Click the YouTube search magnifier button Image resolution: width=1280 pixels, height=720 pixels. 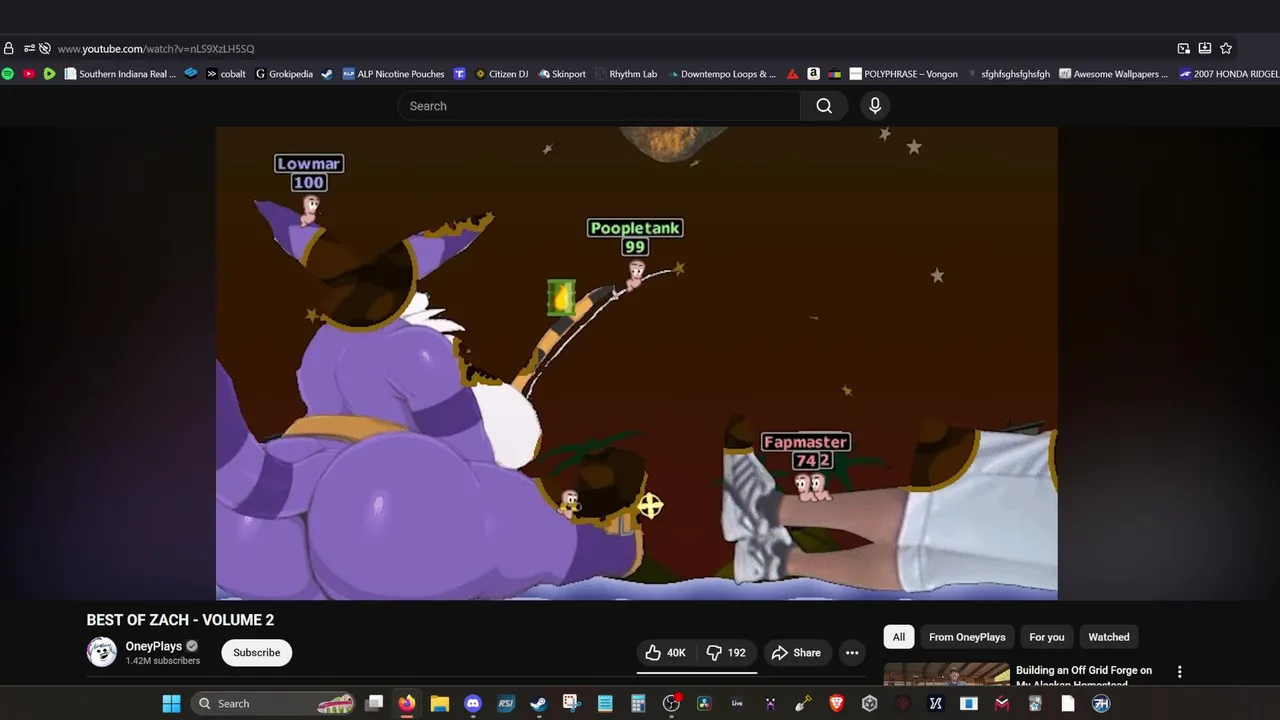(824, 106)
